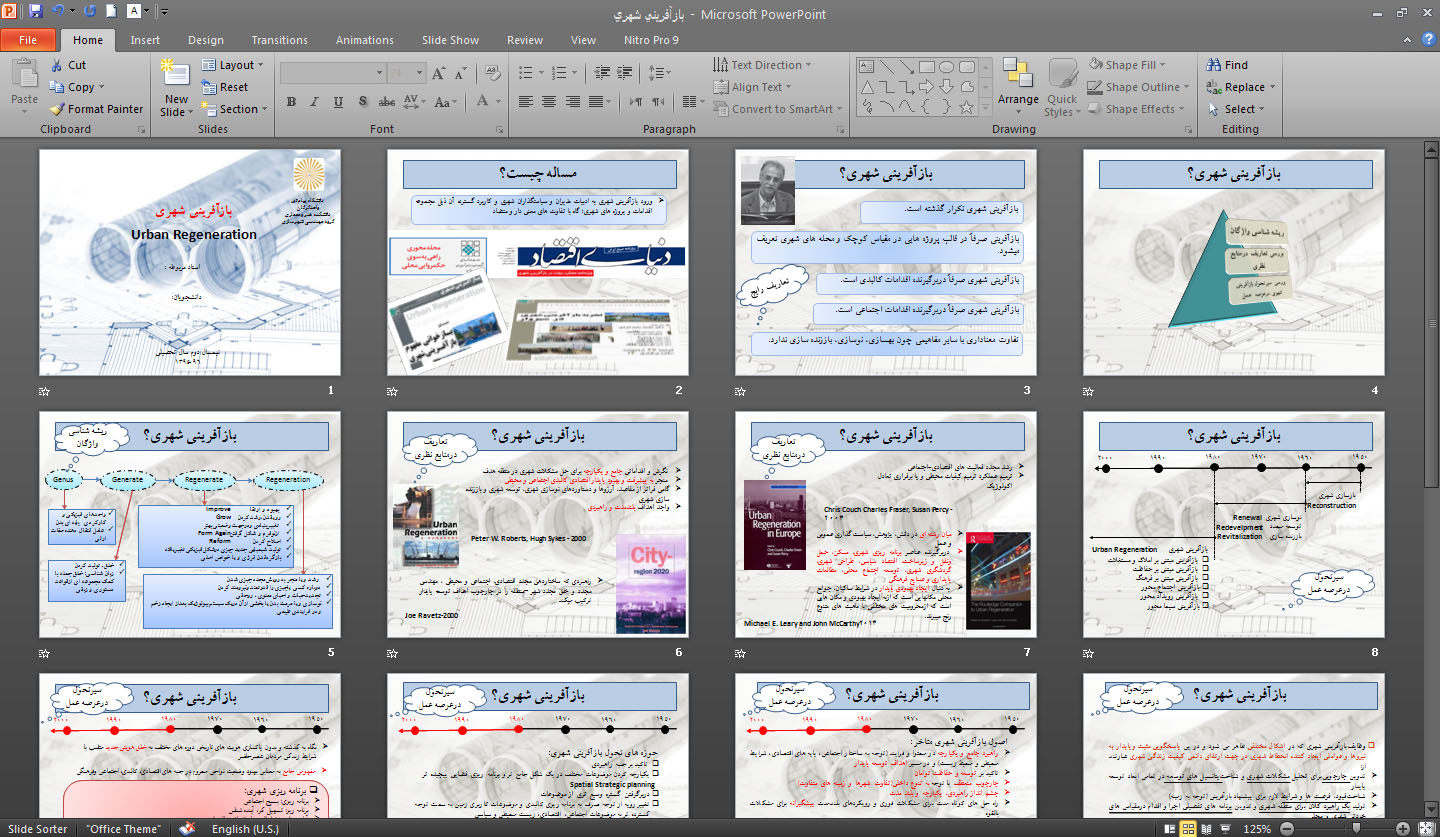Click the Align Text Right icon

(x=573, y=101)
